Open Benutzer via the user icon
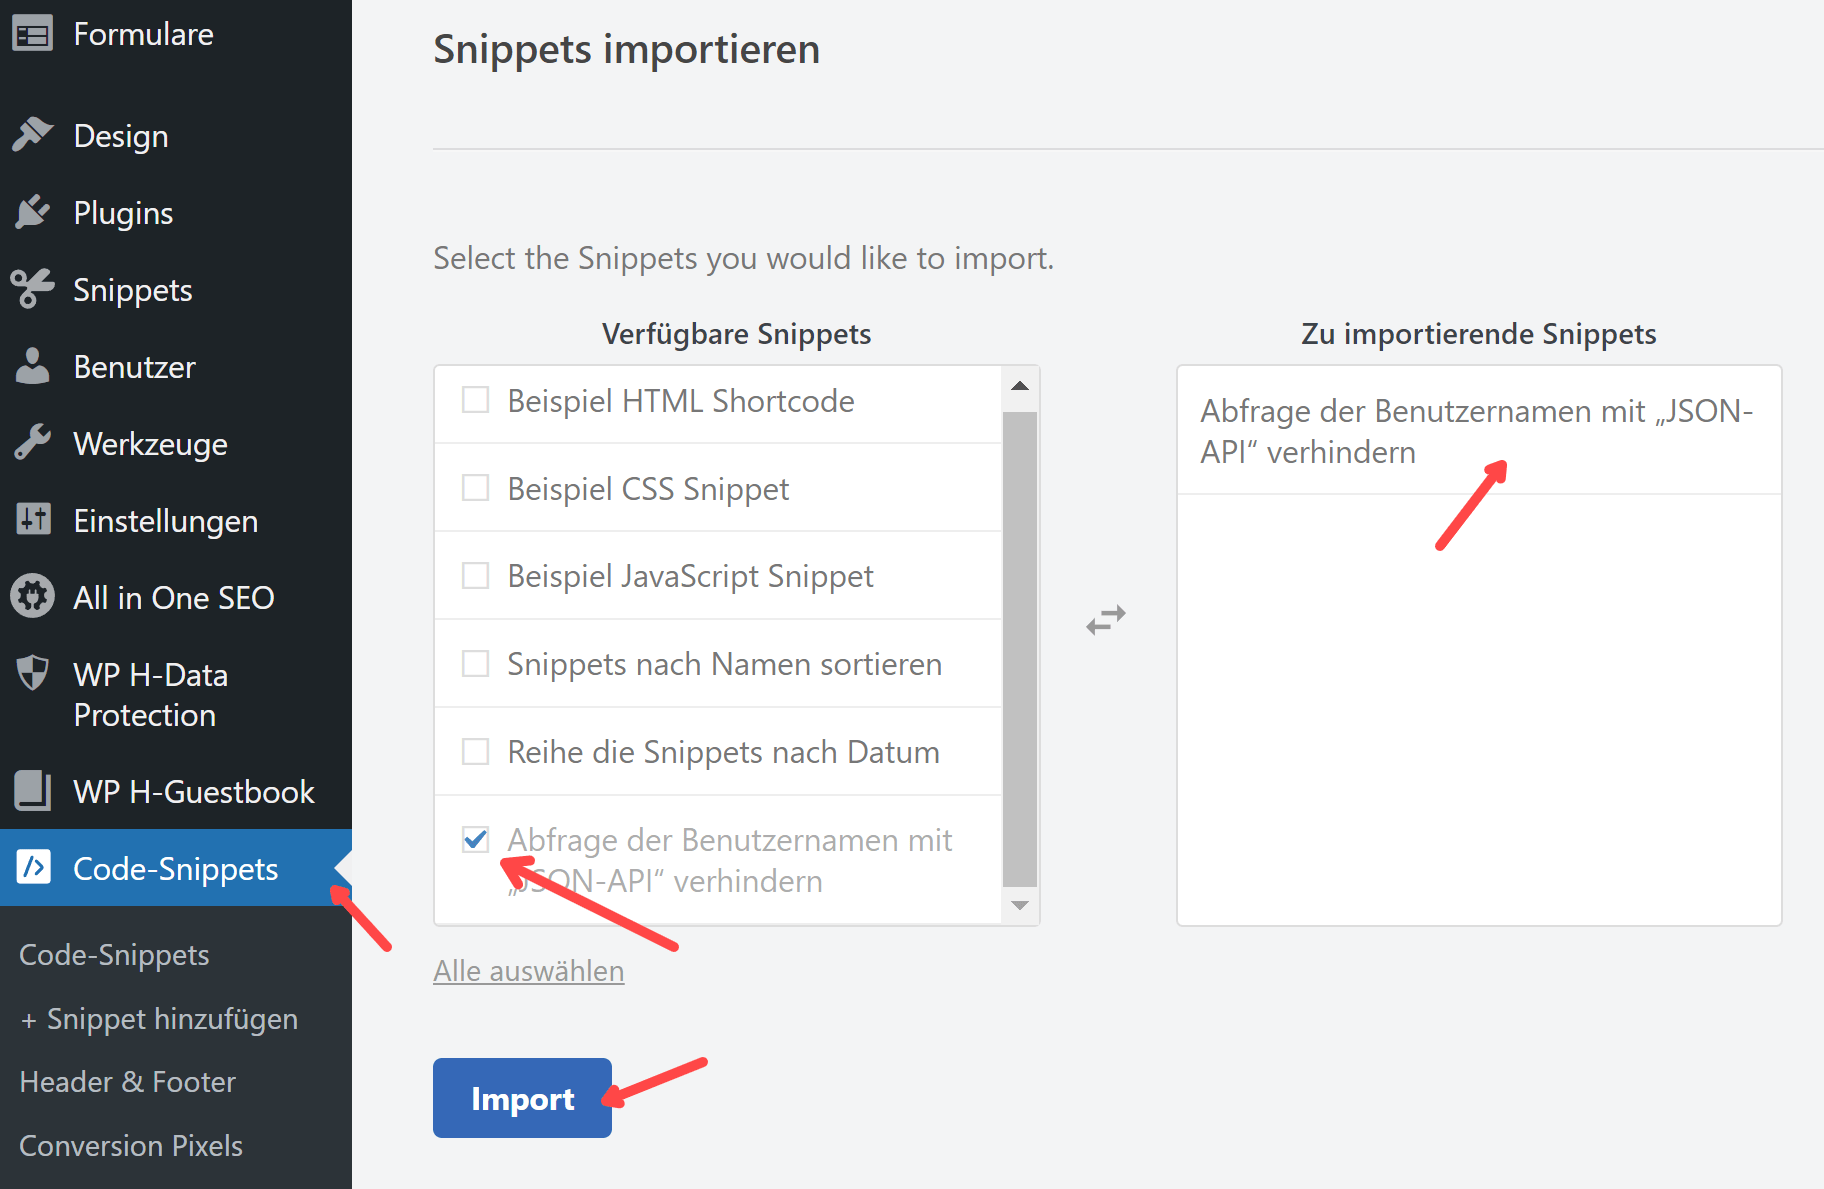The image size is (1824, 1189). [x=32, y=366]
